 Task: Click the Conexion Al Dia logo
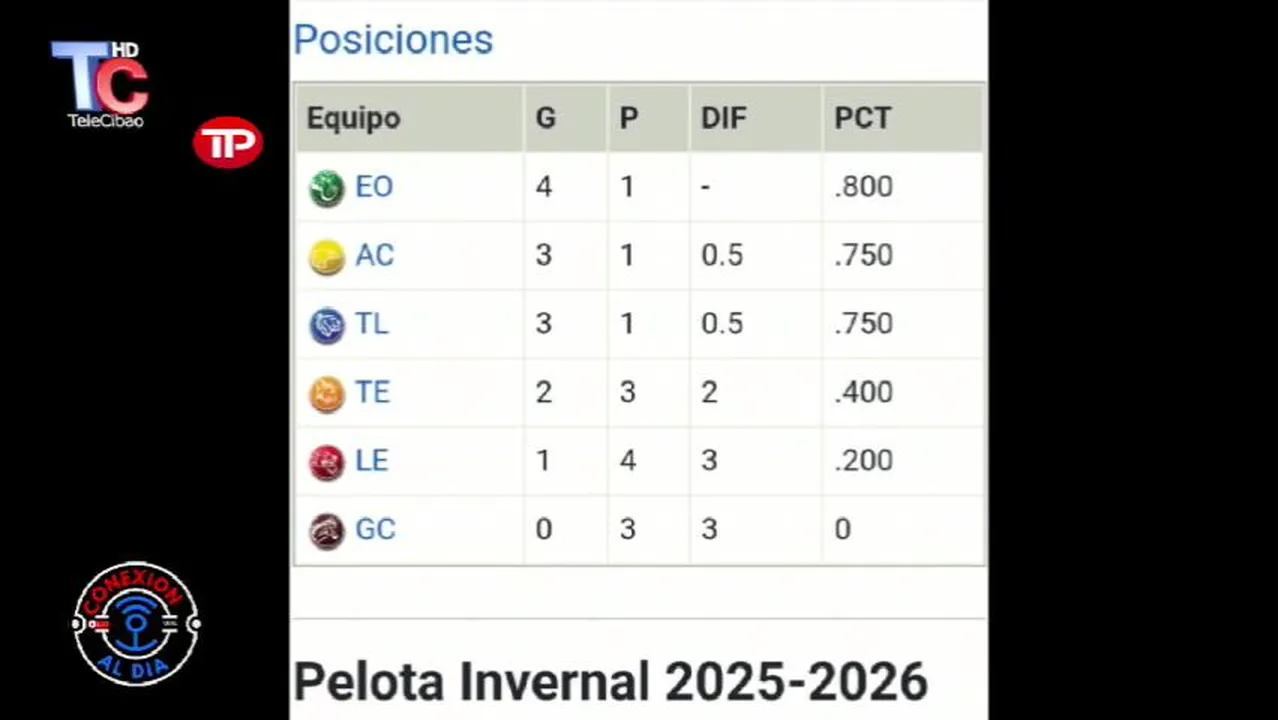pyautogui.click(x=136, y=623)
